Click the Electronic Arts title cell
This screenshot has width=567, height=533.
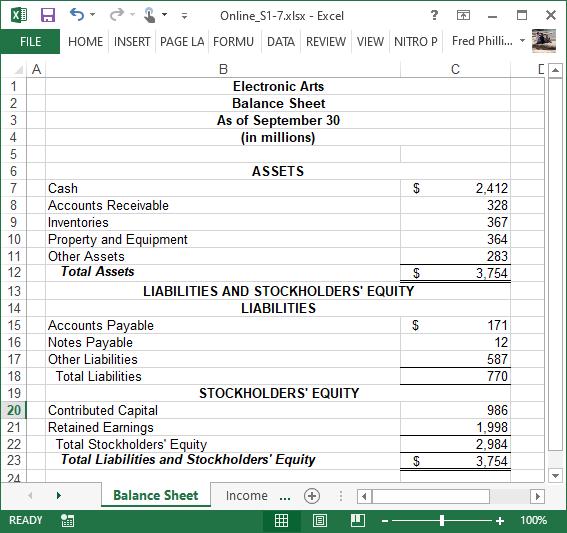[278, 86]
